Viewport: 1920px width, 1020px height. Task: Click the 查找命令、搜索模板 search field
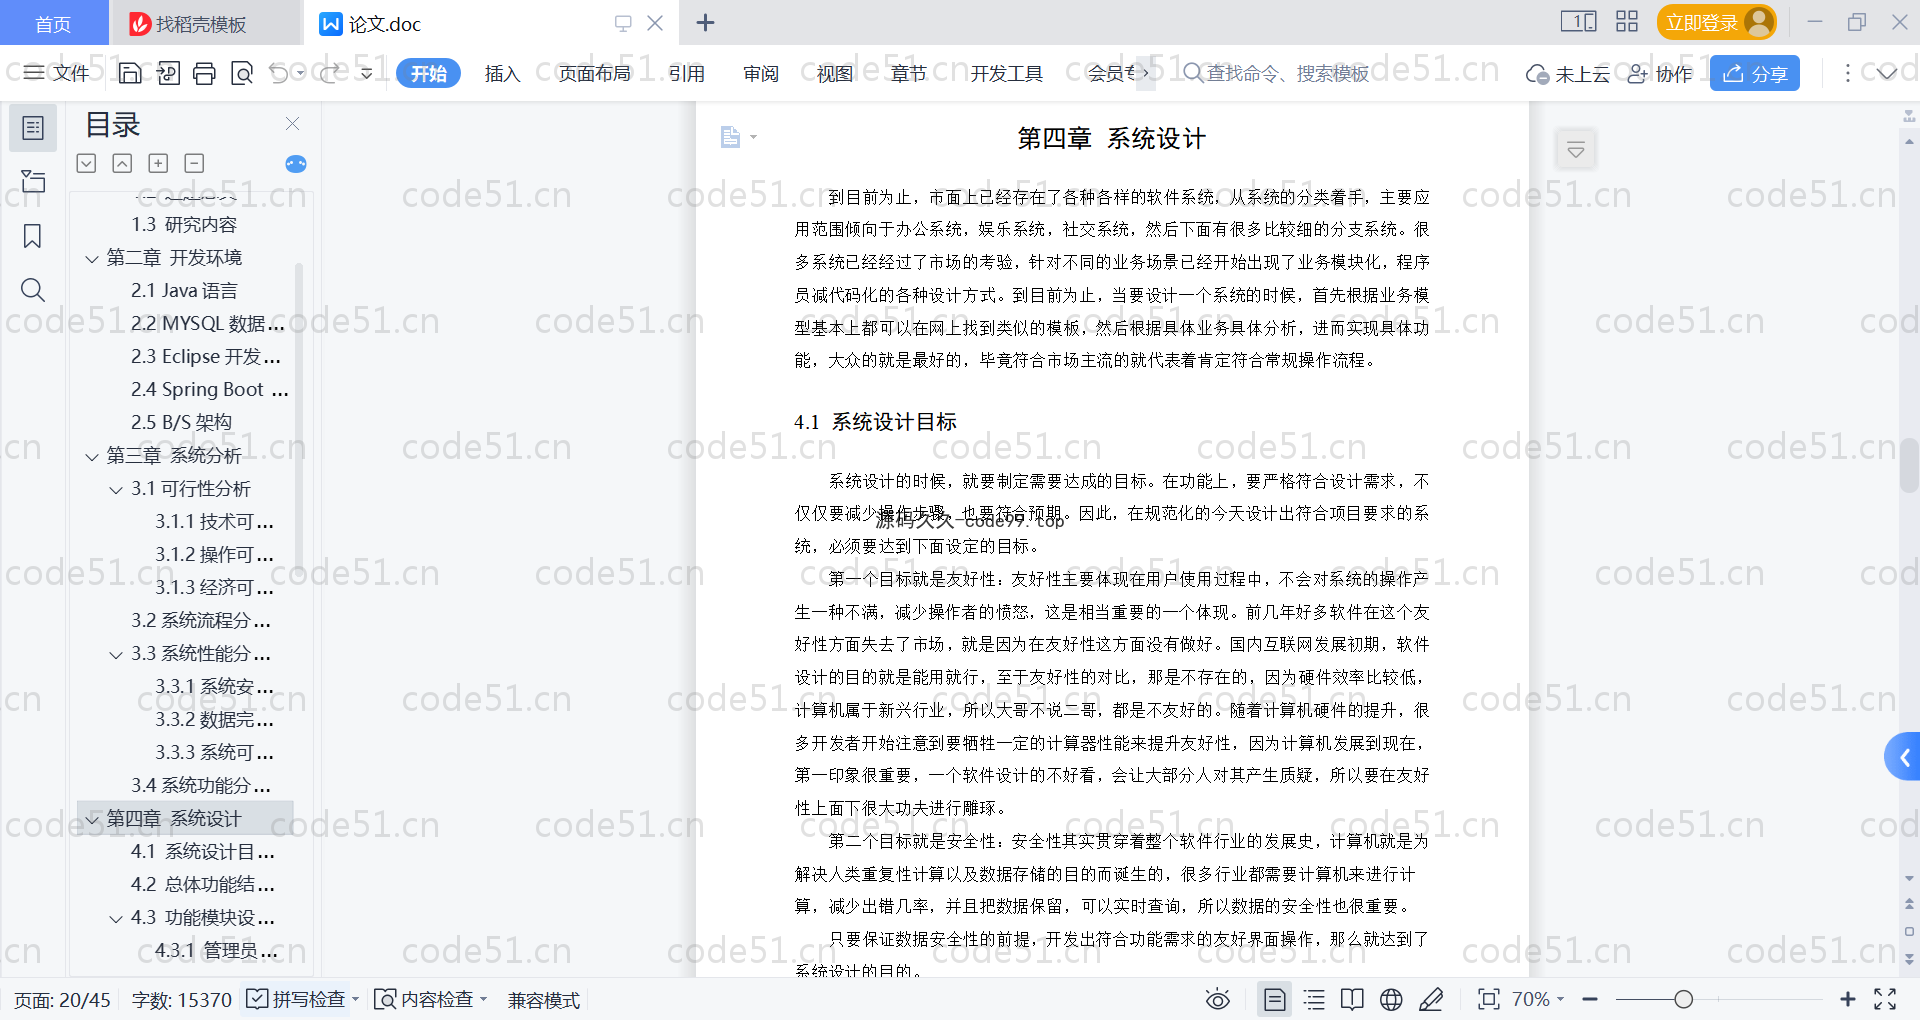[x=1277, y=73]
